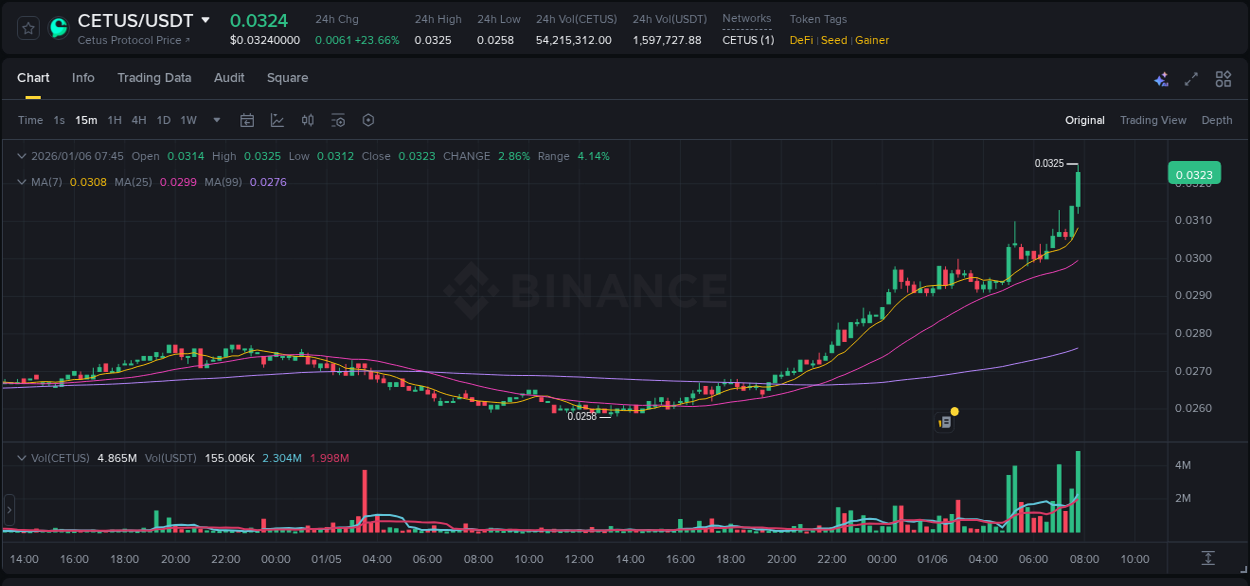The image size is (1250, 586).
Task: Open the widgets grid icon
Action: 1223,78
